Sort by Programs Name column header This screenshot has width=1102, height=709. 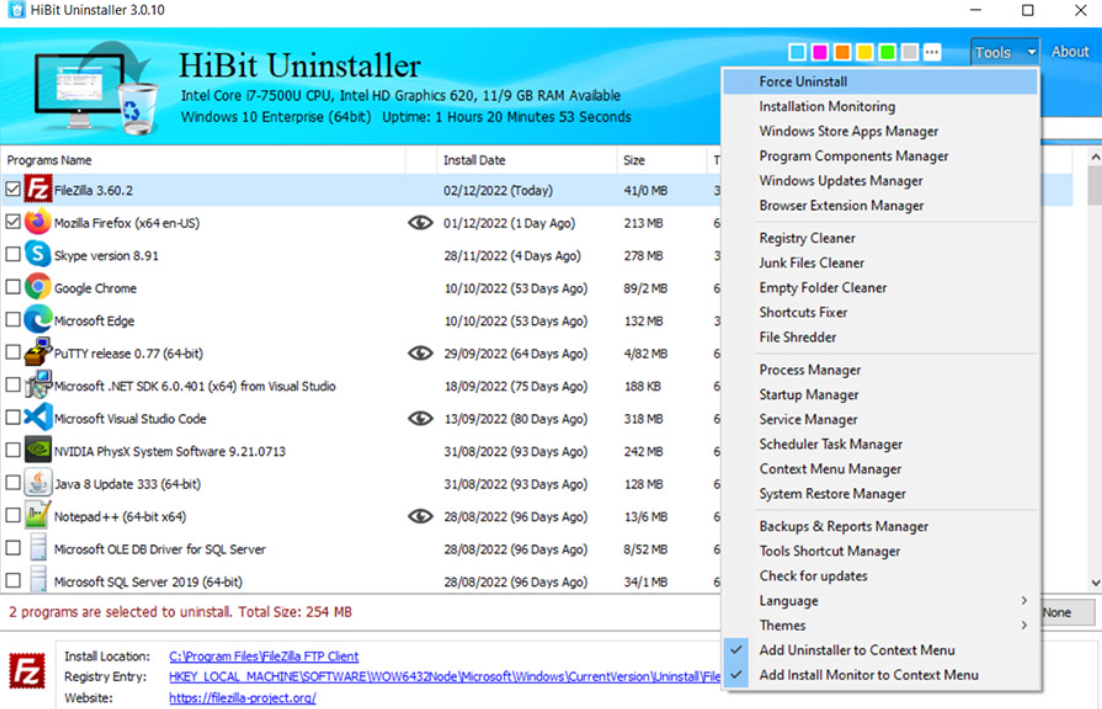tap(204, 160)
